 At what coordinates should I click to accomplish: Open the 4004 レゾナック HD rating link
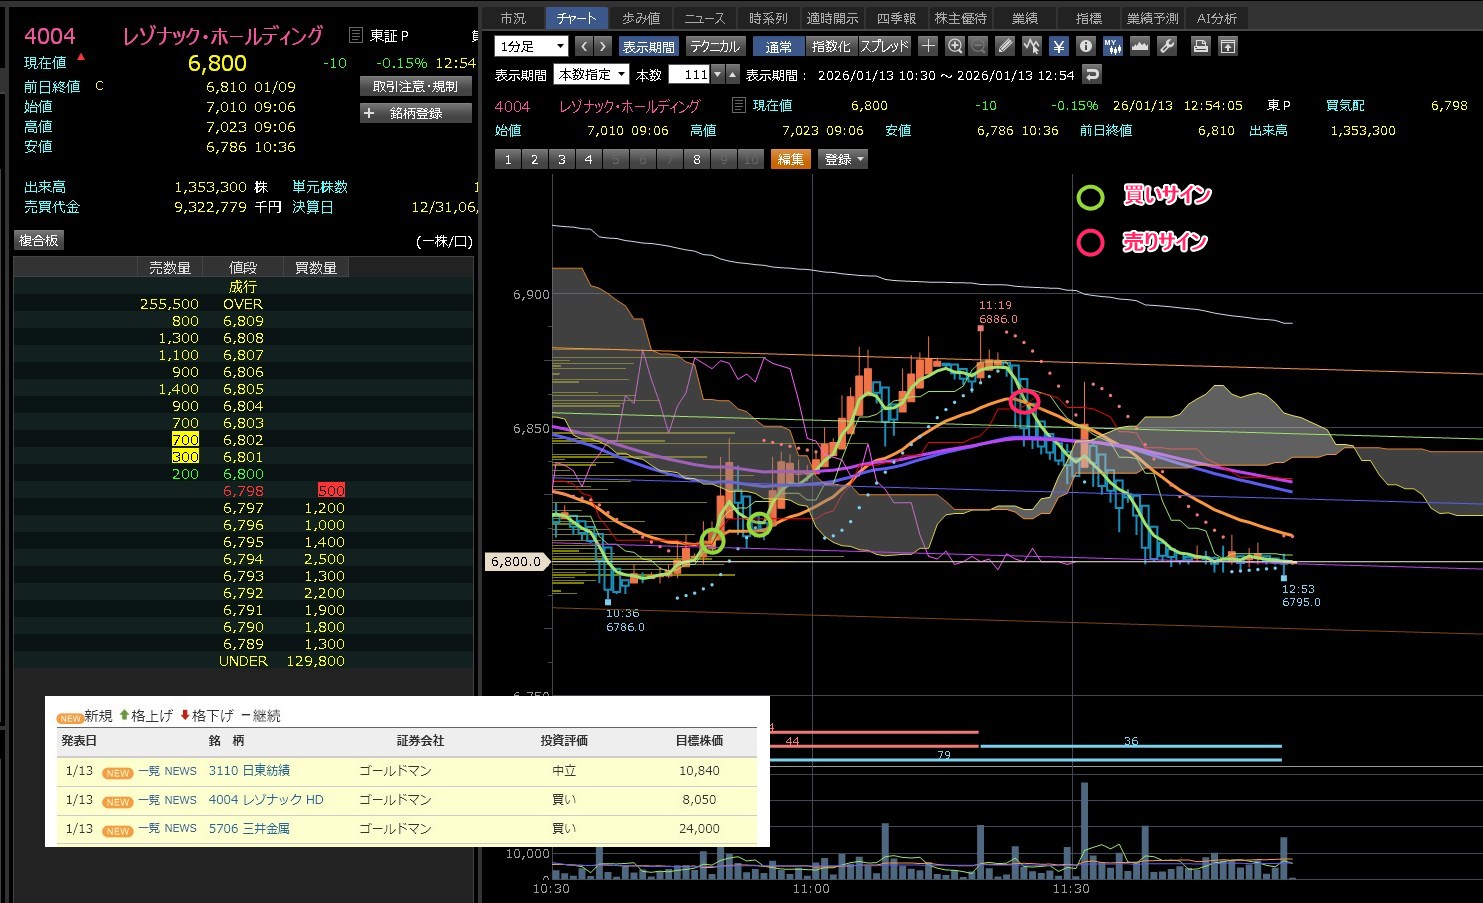(x=266, y=800)
